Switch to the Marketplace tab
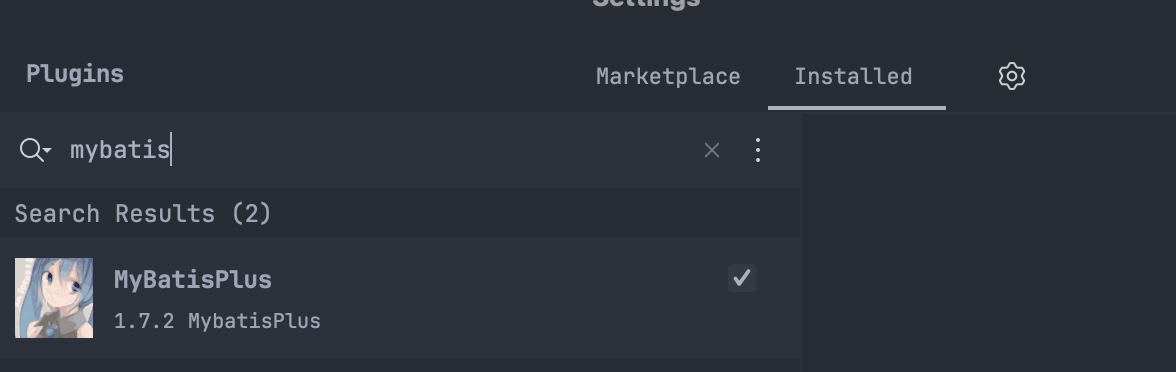 [x=668, y=76]
